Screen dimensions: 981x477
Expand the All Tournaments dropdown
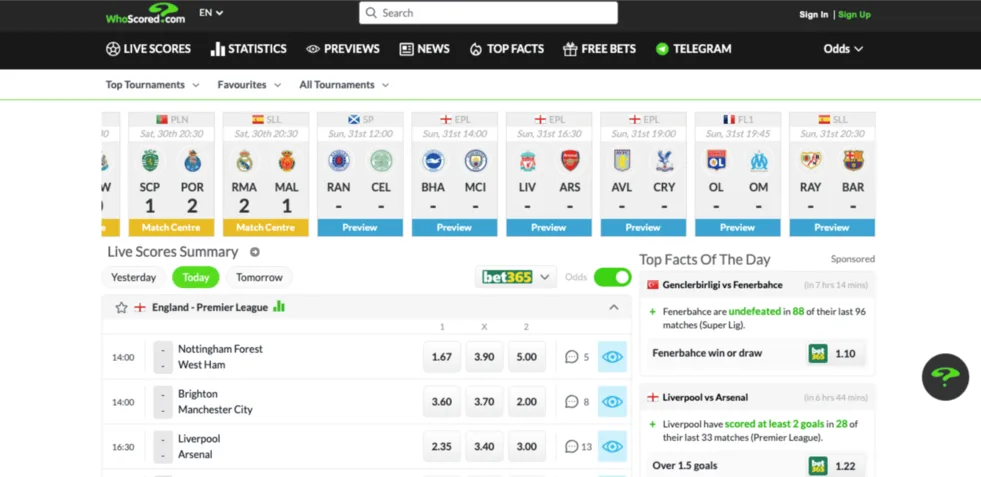pos(343,85)
